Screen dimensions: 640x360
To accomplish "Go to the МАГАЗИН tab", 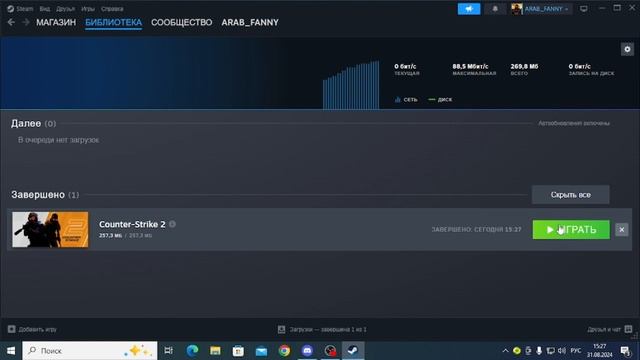I will click(56, 22).
